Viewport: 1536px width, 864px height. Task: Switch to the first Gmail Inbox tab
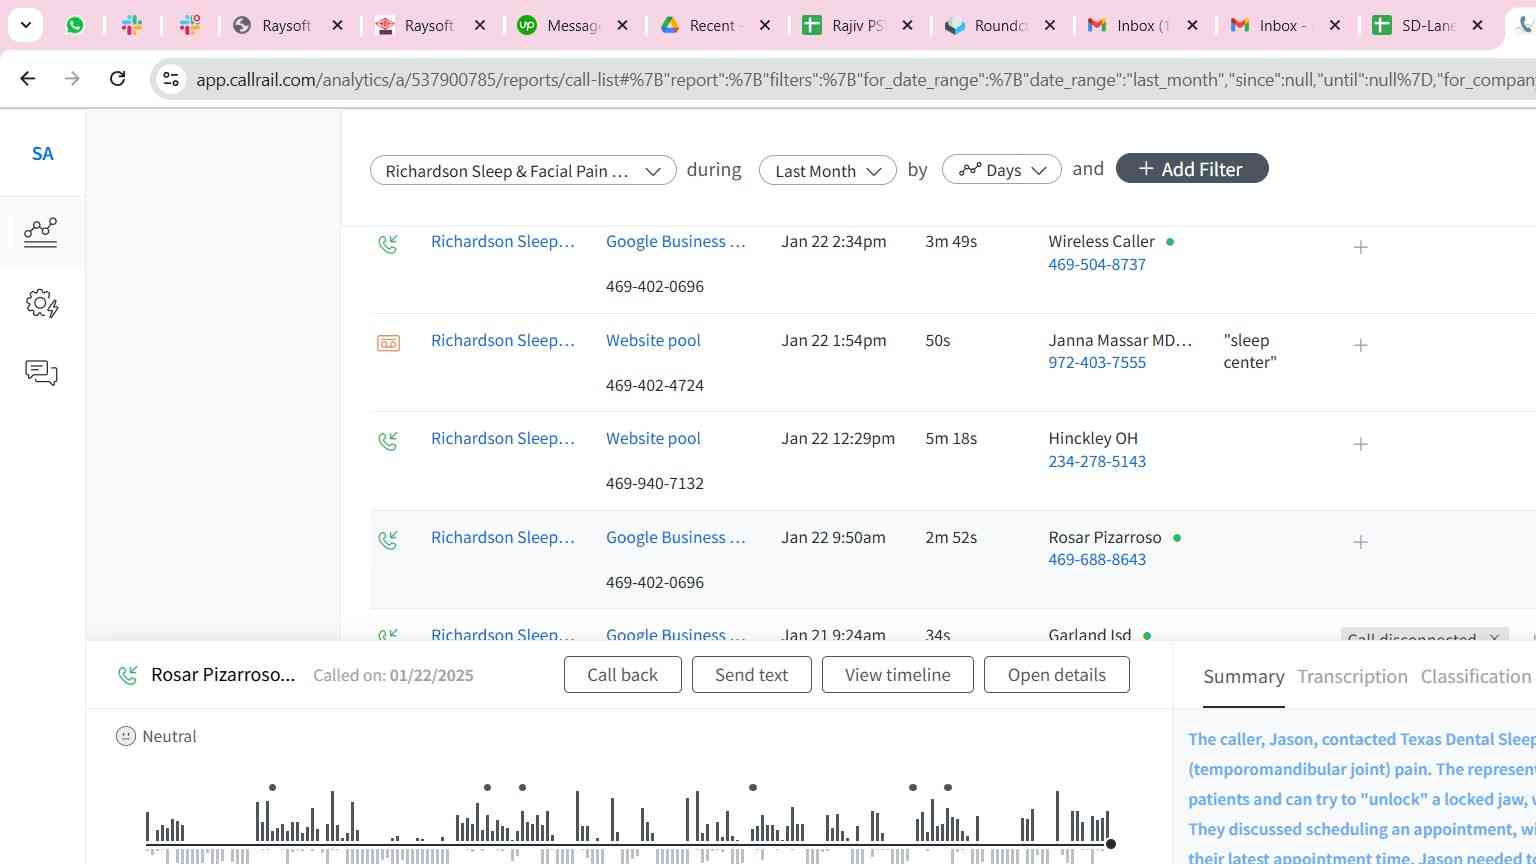pos(1143,25)
